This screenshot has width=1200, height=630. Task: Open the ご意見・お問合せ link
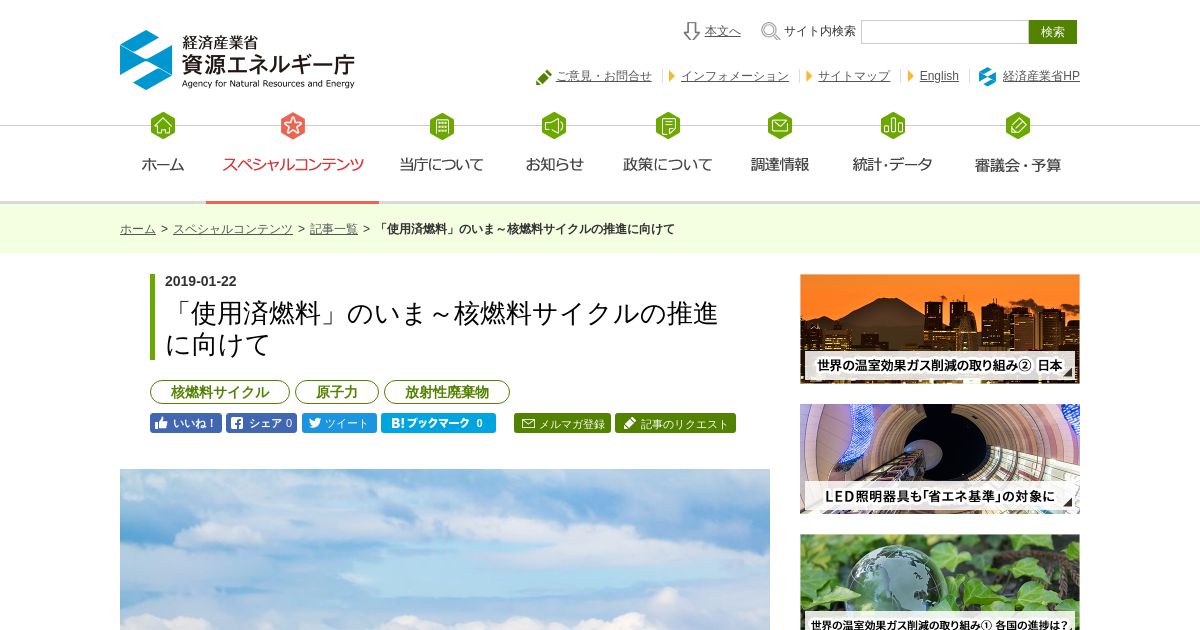(604, 76)
